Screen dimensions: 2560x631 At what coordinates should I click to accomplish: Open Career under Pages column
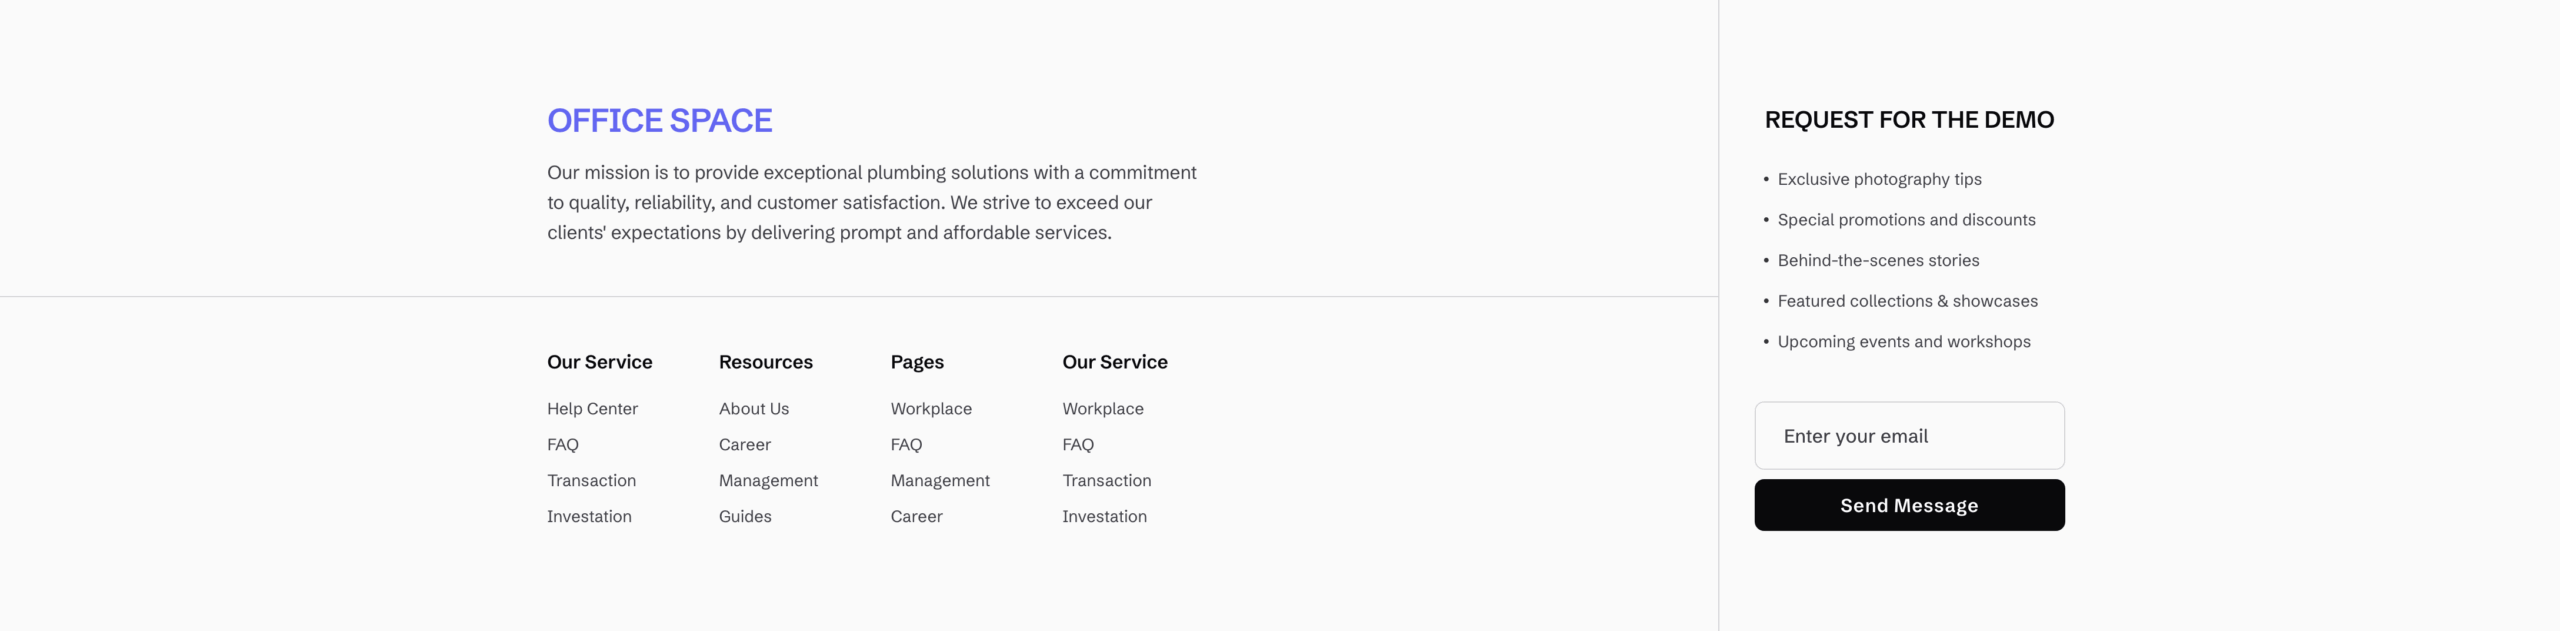(x=916, y=517)
